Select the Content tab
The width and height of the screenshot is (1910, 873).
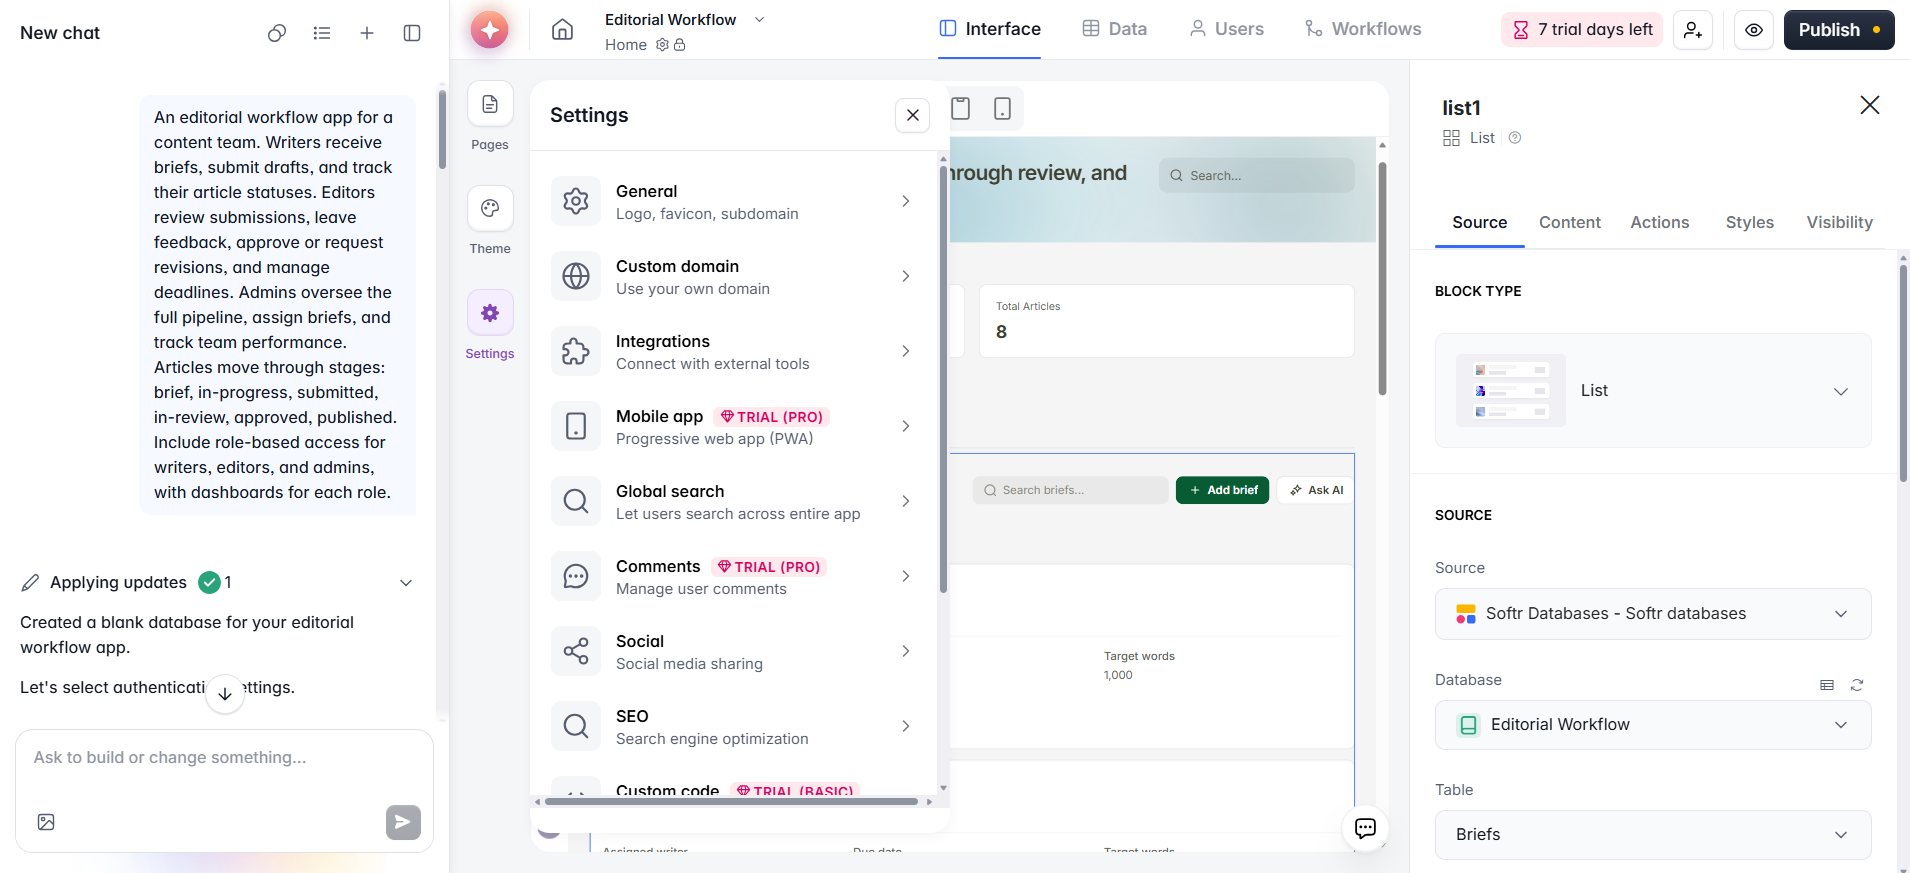(1569, 222)
